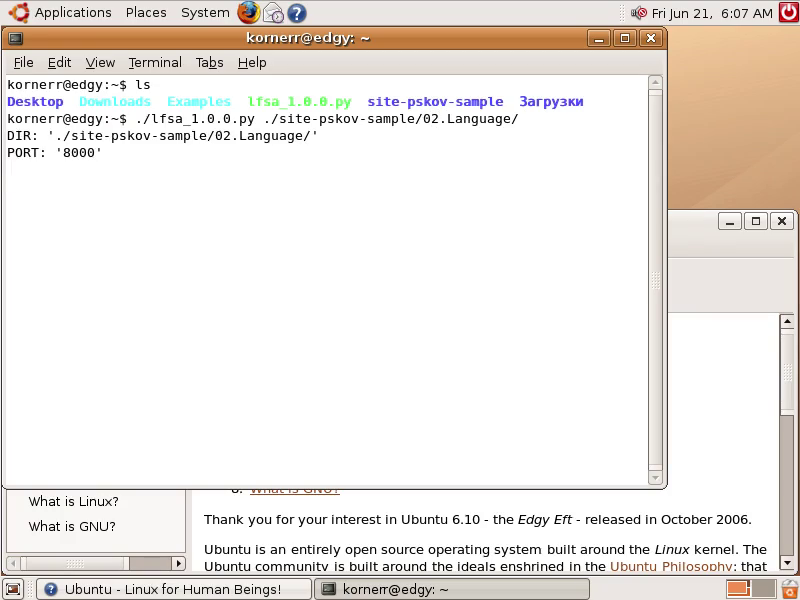Viewport: 800px width, 600px height.
Task: Select 'What is Linux?' in the sidebar
Action: click(73, 502)
